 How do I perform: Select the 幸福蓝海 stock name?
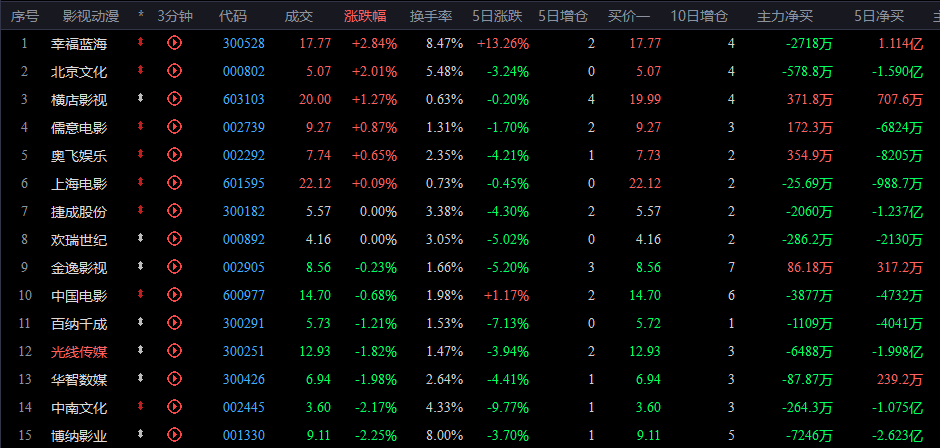click(79, 43)
